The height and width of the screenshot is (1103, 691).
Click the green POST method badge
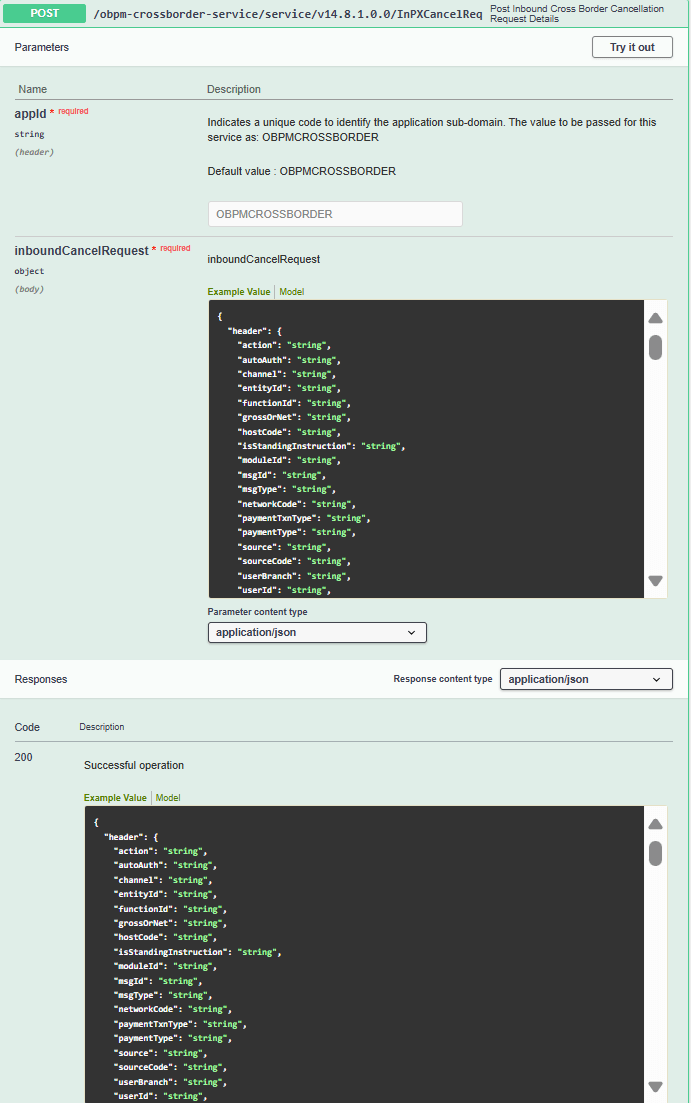pyautogui.click(x=44, y=13)
